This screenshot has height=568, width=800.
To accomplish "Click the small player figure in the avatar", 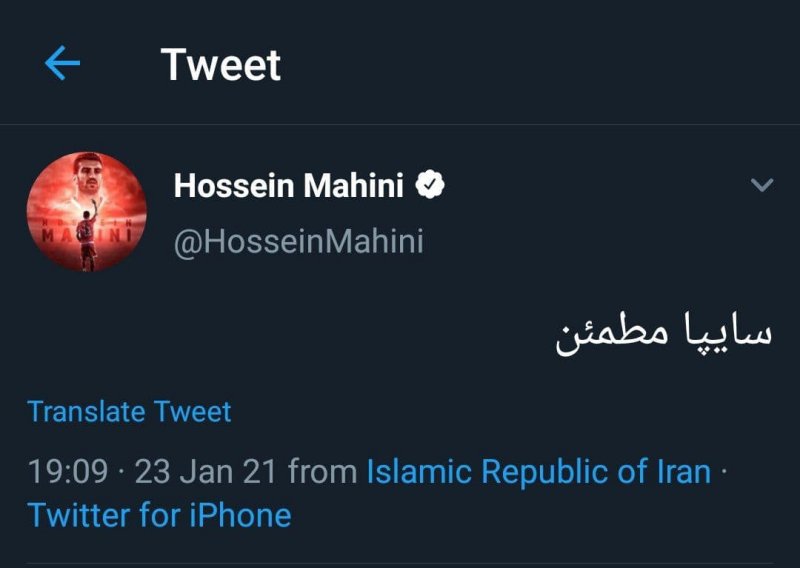I will [x=87, y=250].
